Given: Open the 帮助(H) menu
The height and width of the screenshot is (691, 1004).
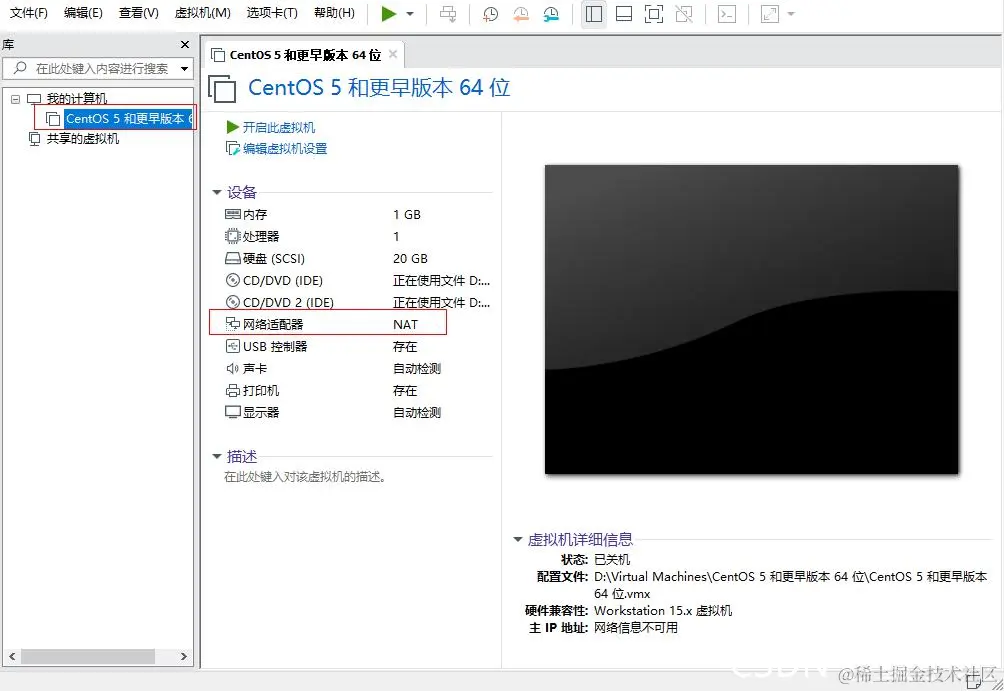Looking at the screenshot, I should 334,13.
